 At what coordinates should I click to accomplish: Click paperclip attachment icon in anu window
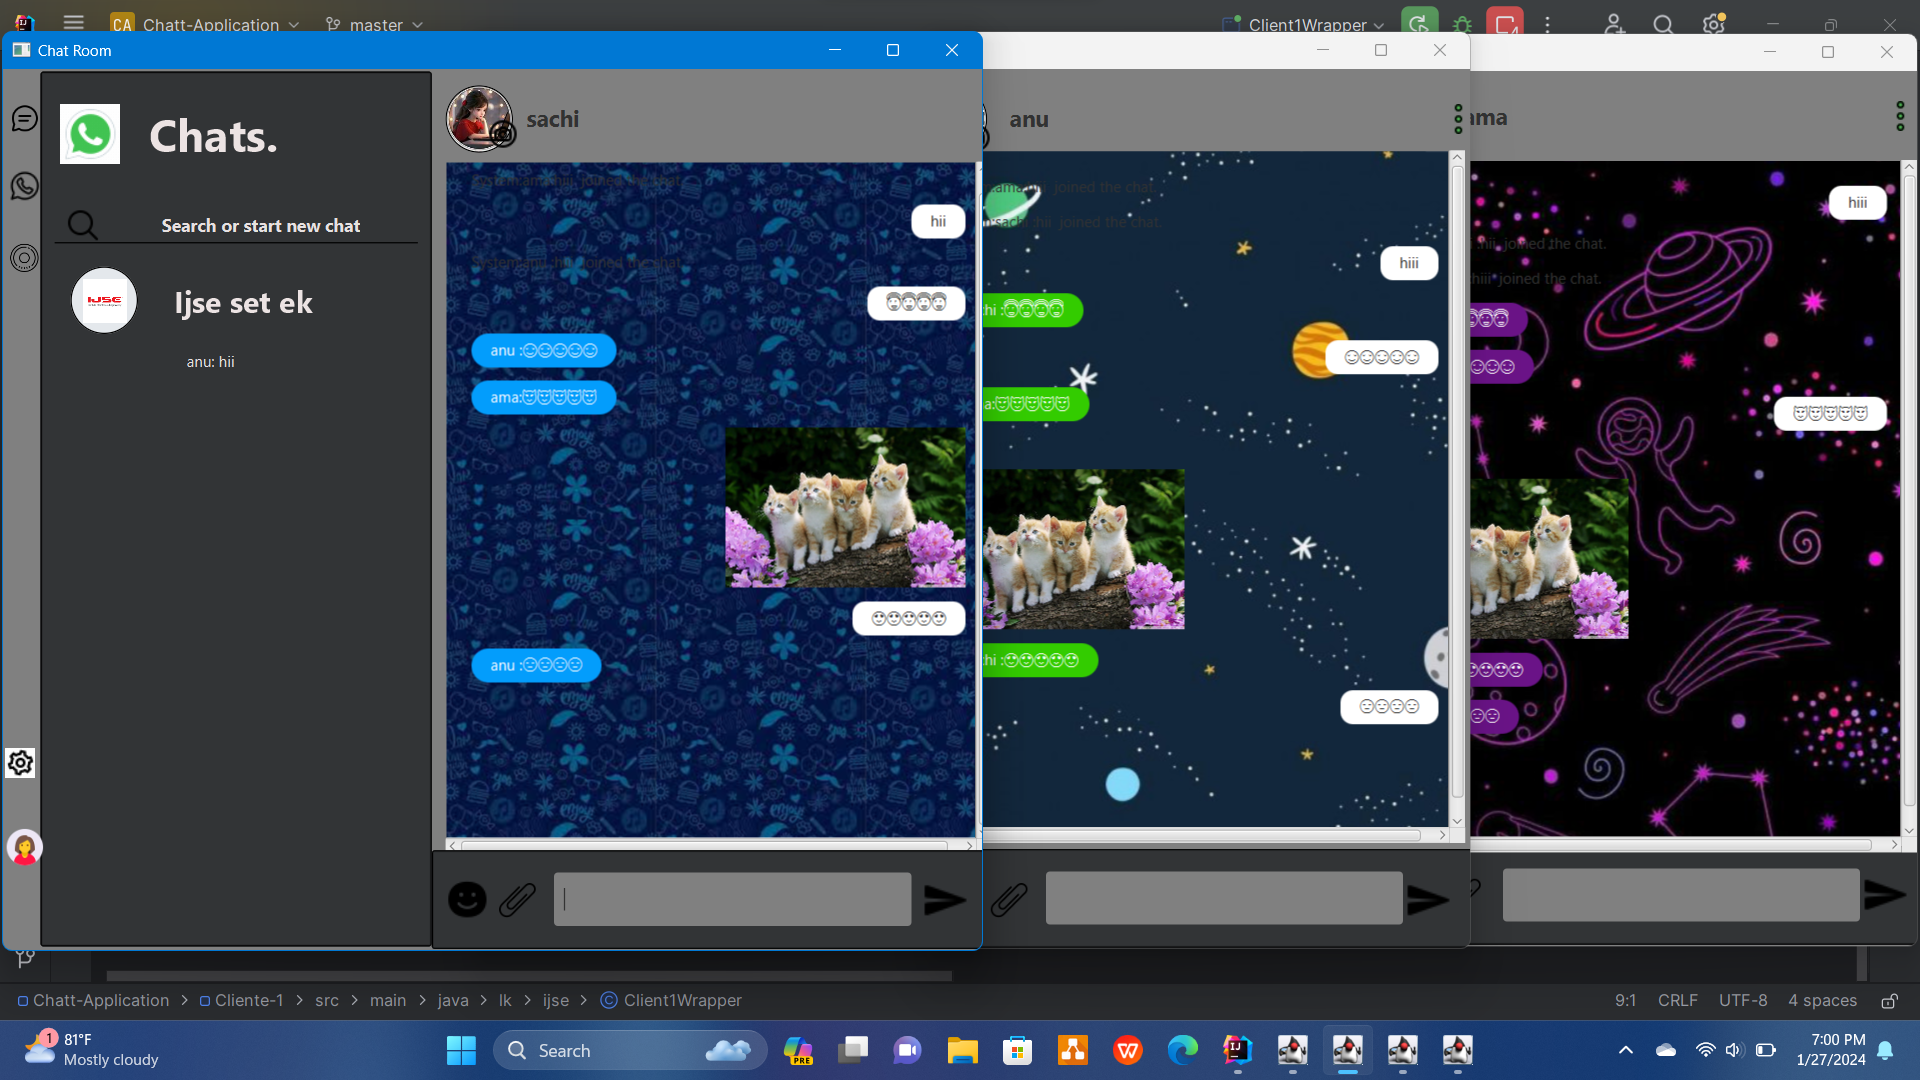1009,899
